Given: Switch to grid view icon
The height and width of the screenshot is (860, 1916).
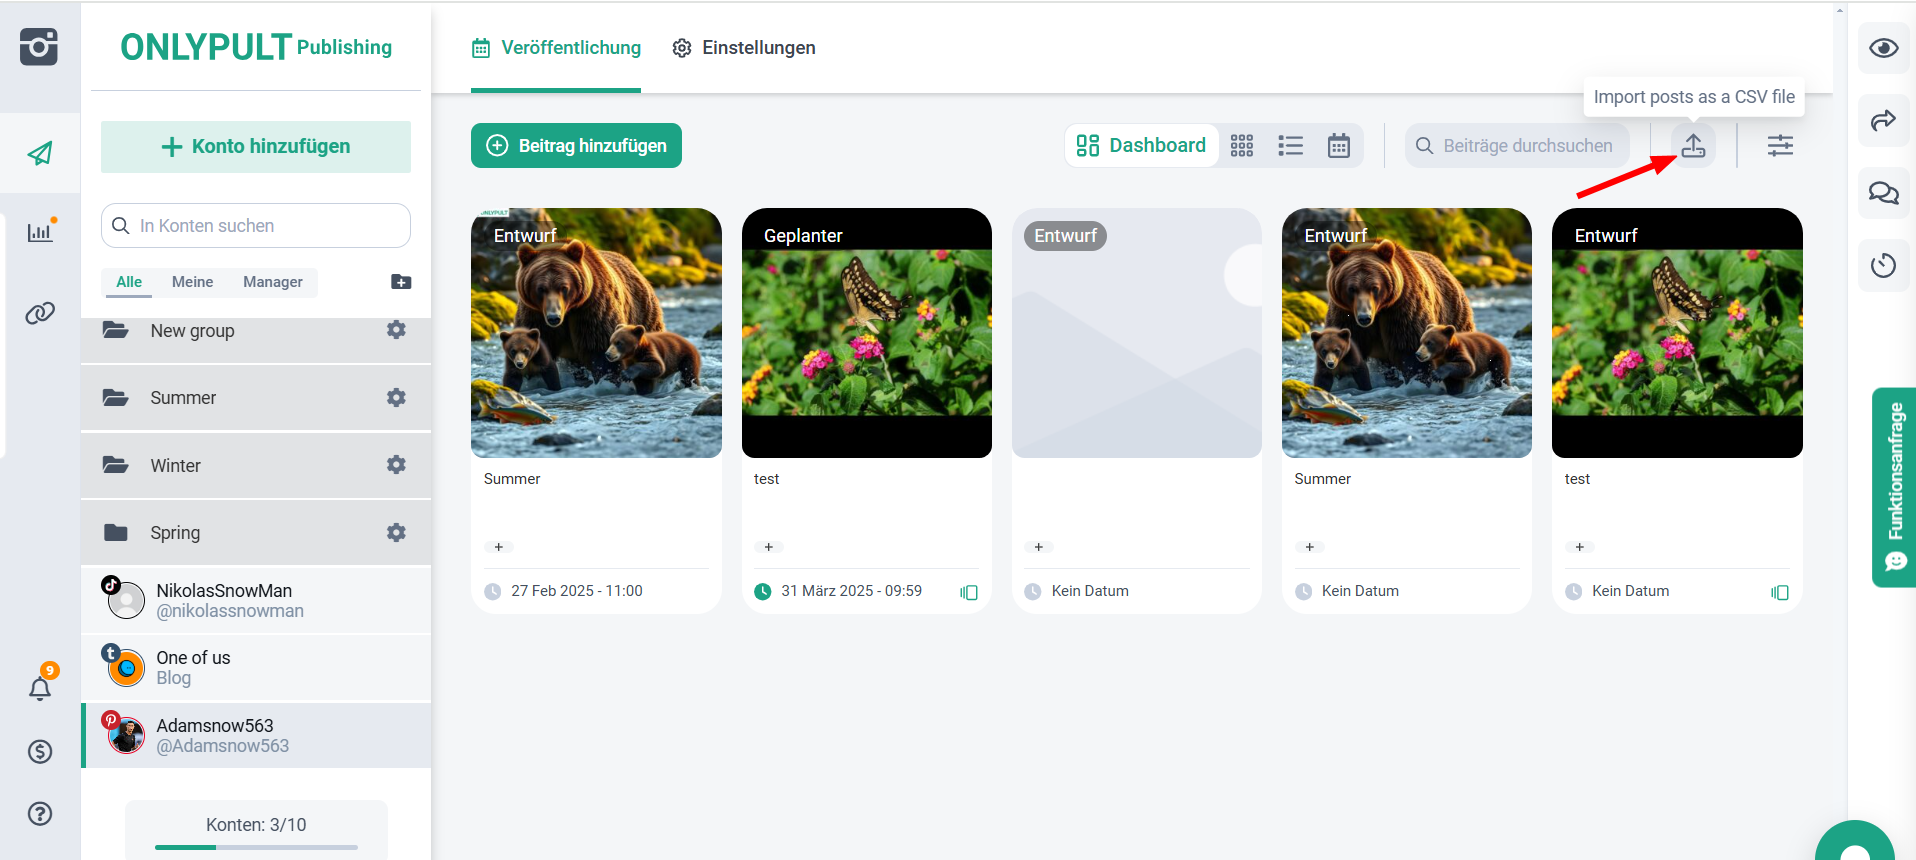Looking at the screenshot, I should point(1242,146).
